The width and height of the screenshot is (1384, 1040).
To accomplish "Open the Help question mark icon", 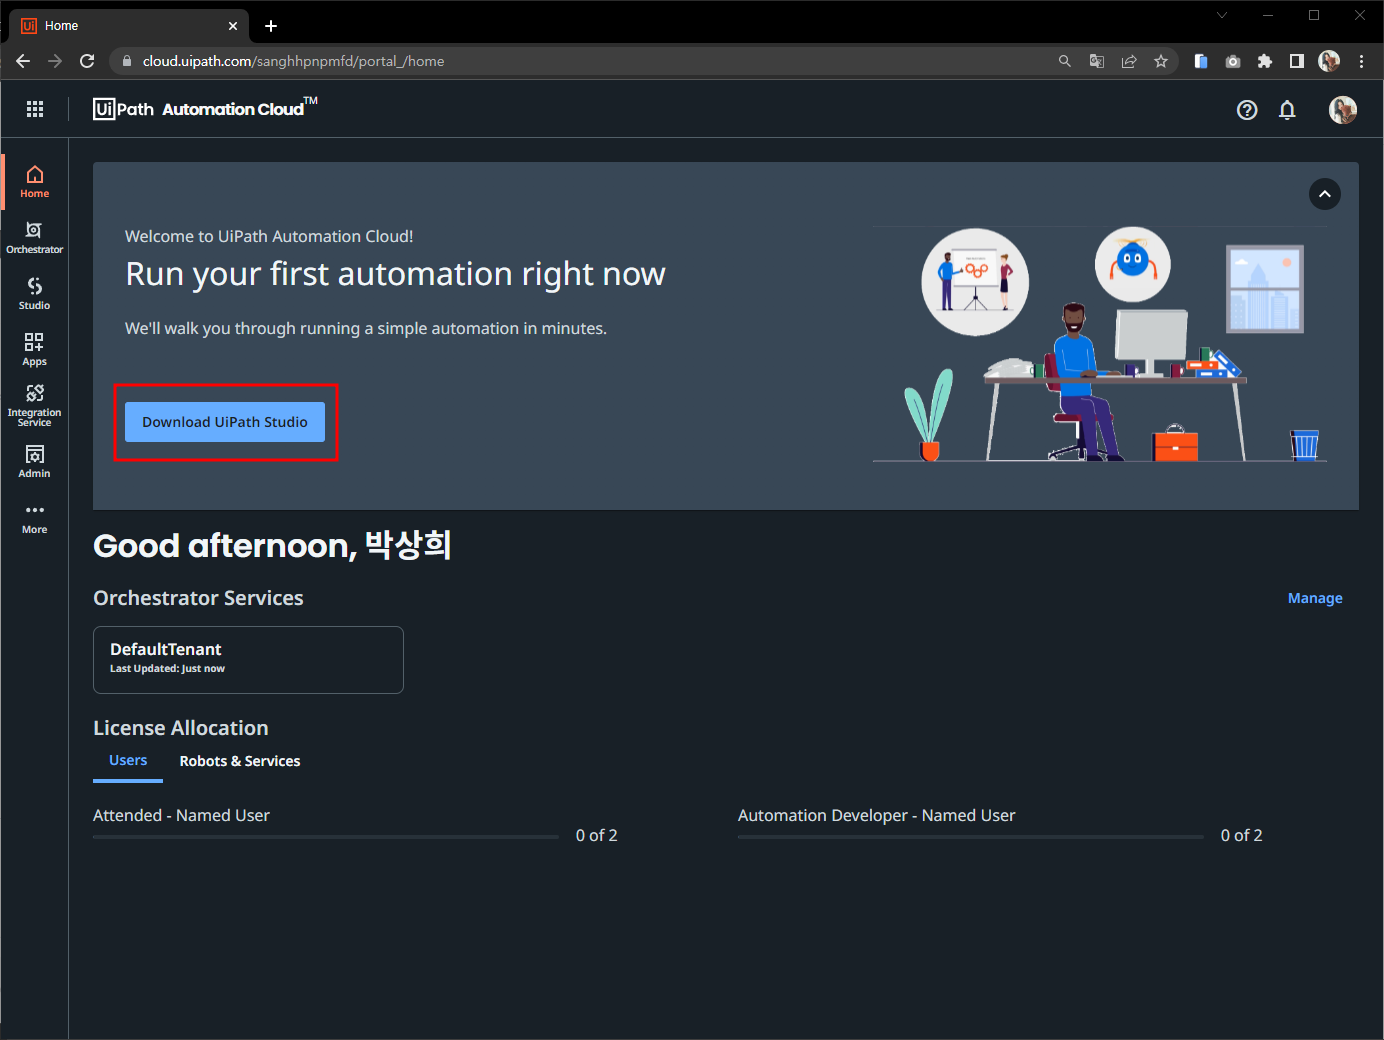I will pyautogui.click(x=1247, y=110).
